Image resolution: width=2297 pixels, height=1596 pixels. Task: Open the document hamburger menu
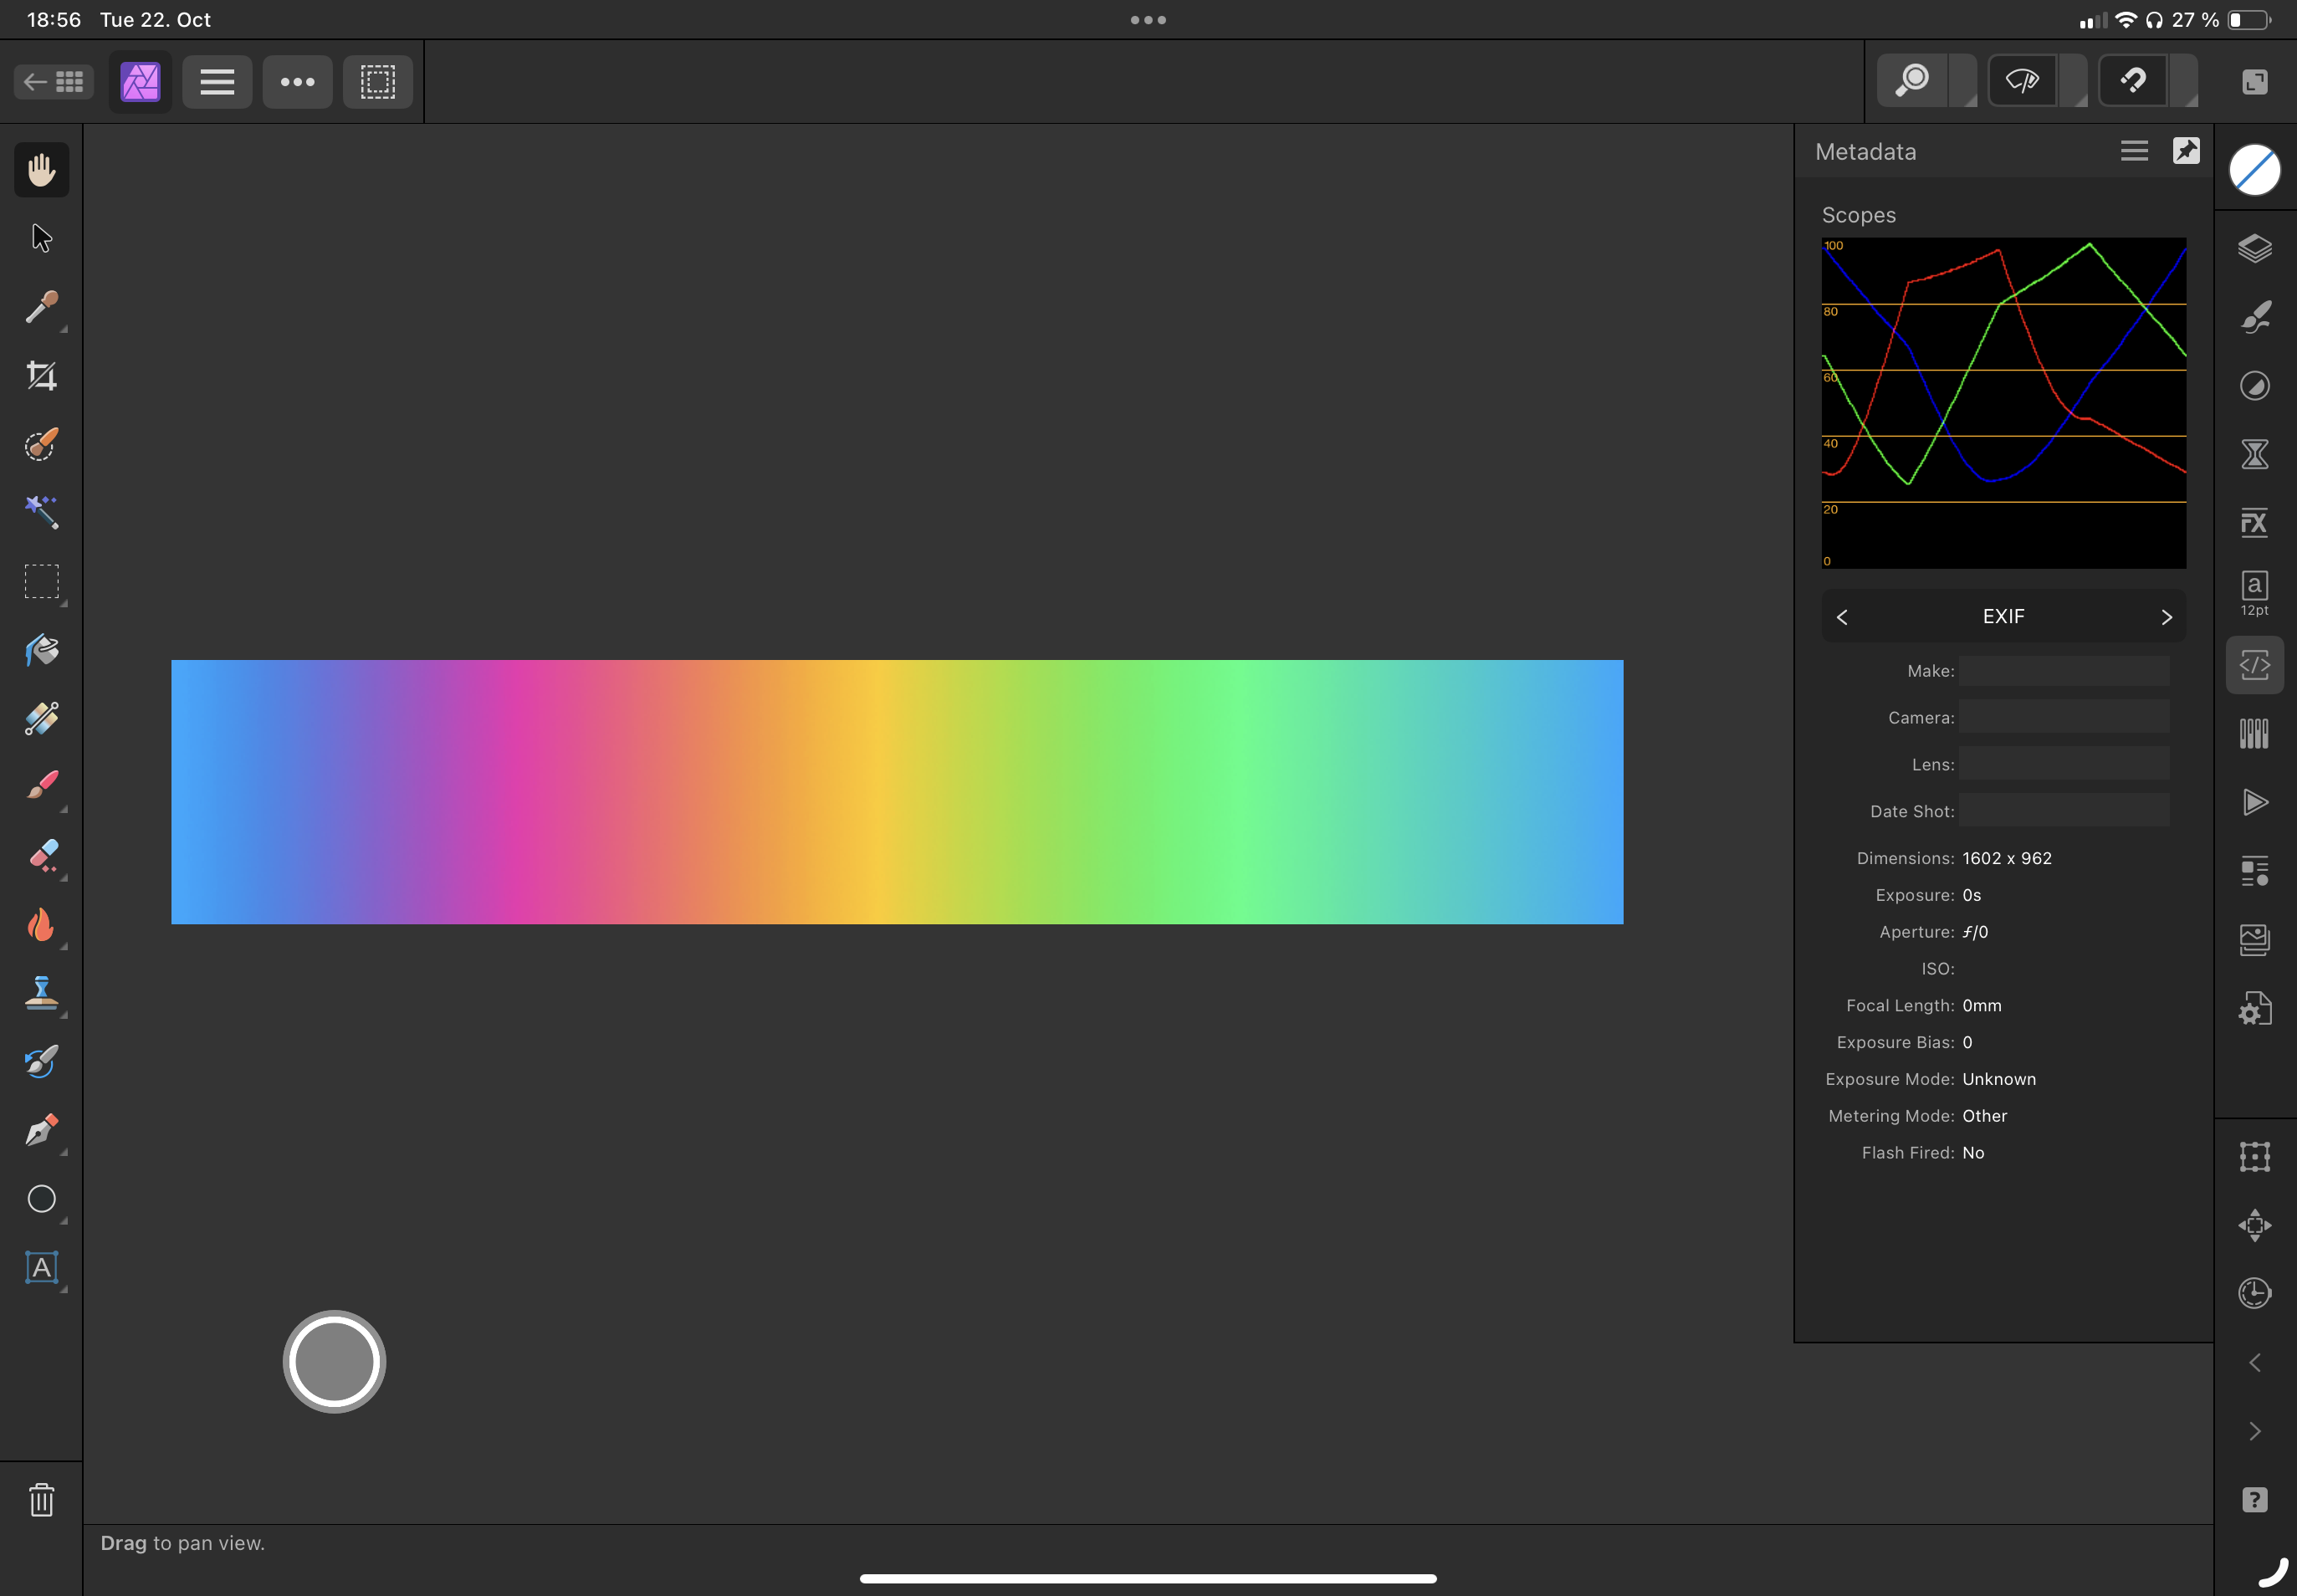click(x=217, y=81)
